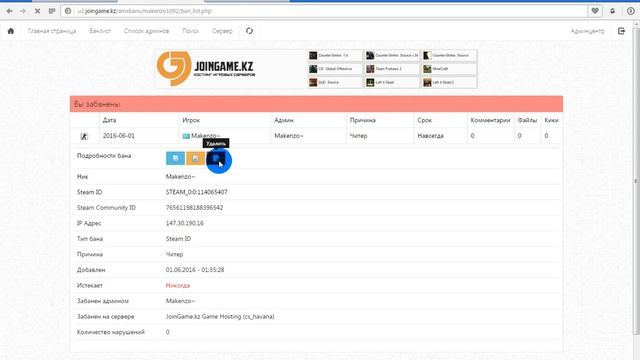Click the IP address 147.30.190.16
Viewport: 640px width, 360px height.
(184, 223)
